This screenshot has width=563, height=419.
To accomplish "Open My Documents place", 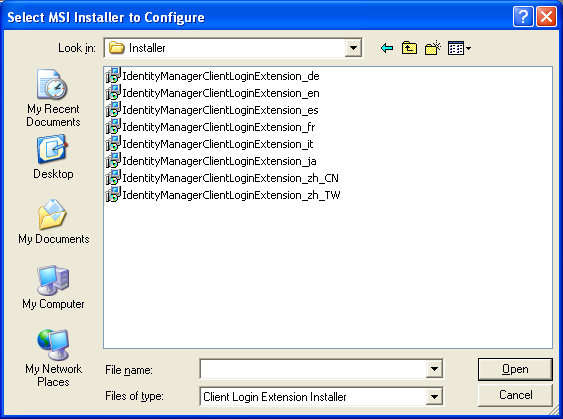I will tap(53, 222).
